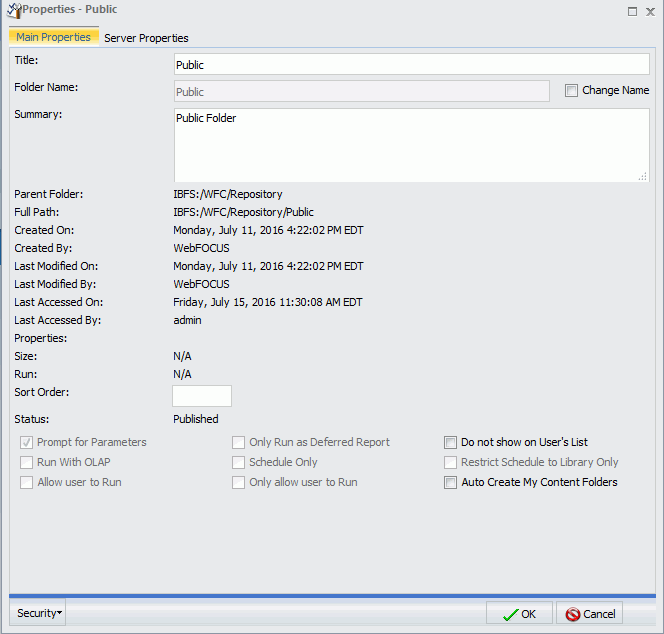Check Restrict Schedule to Library Only
Screen dimensions: 664x634
pos(450,462)
